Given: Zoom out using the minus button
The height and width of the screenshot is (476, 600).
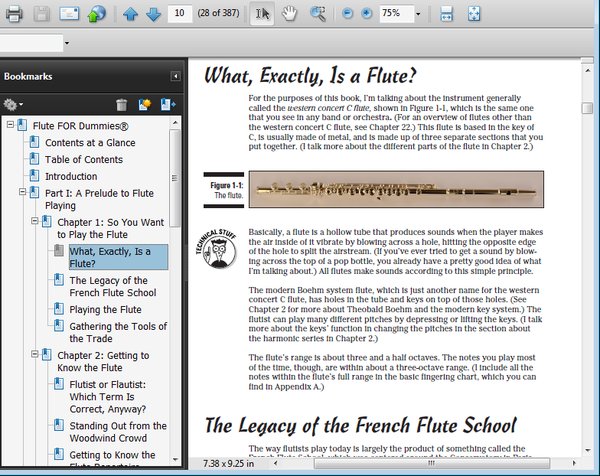Looking at the screenshot, I should pos(347,14).
